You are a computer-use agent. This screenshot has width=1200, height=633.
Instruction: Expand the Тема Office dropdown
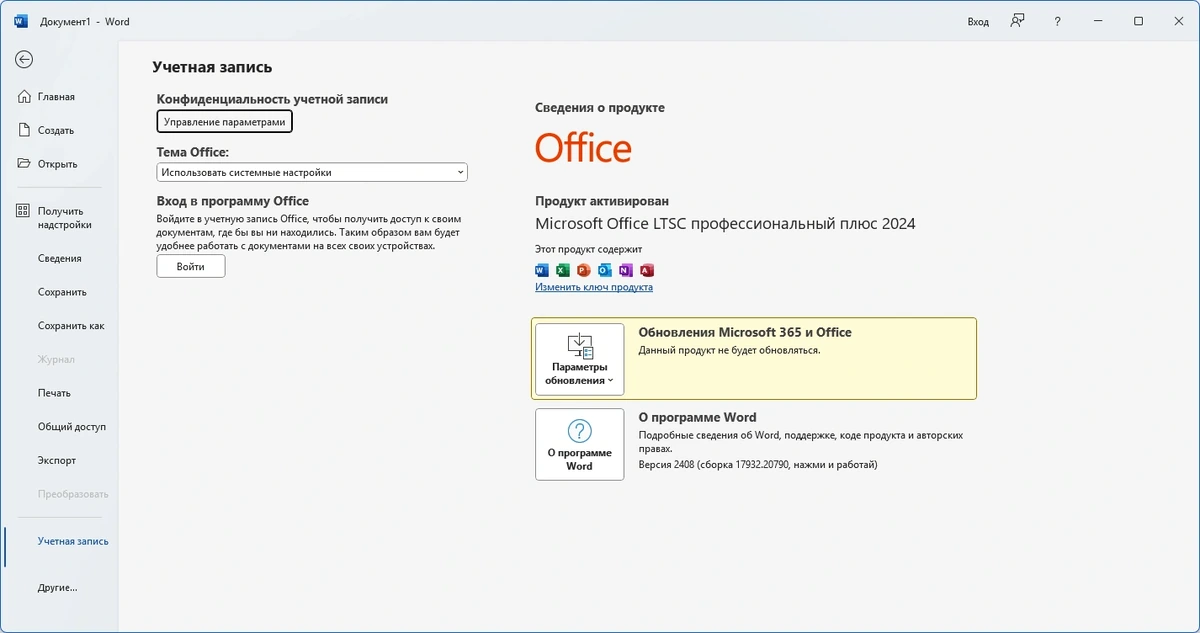(312, 172)
